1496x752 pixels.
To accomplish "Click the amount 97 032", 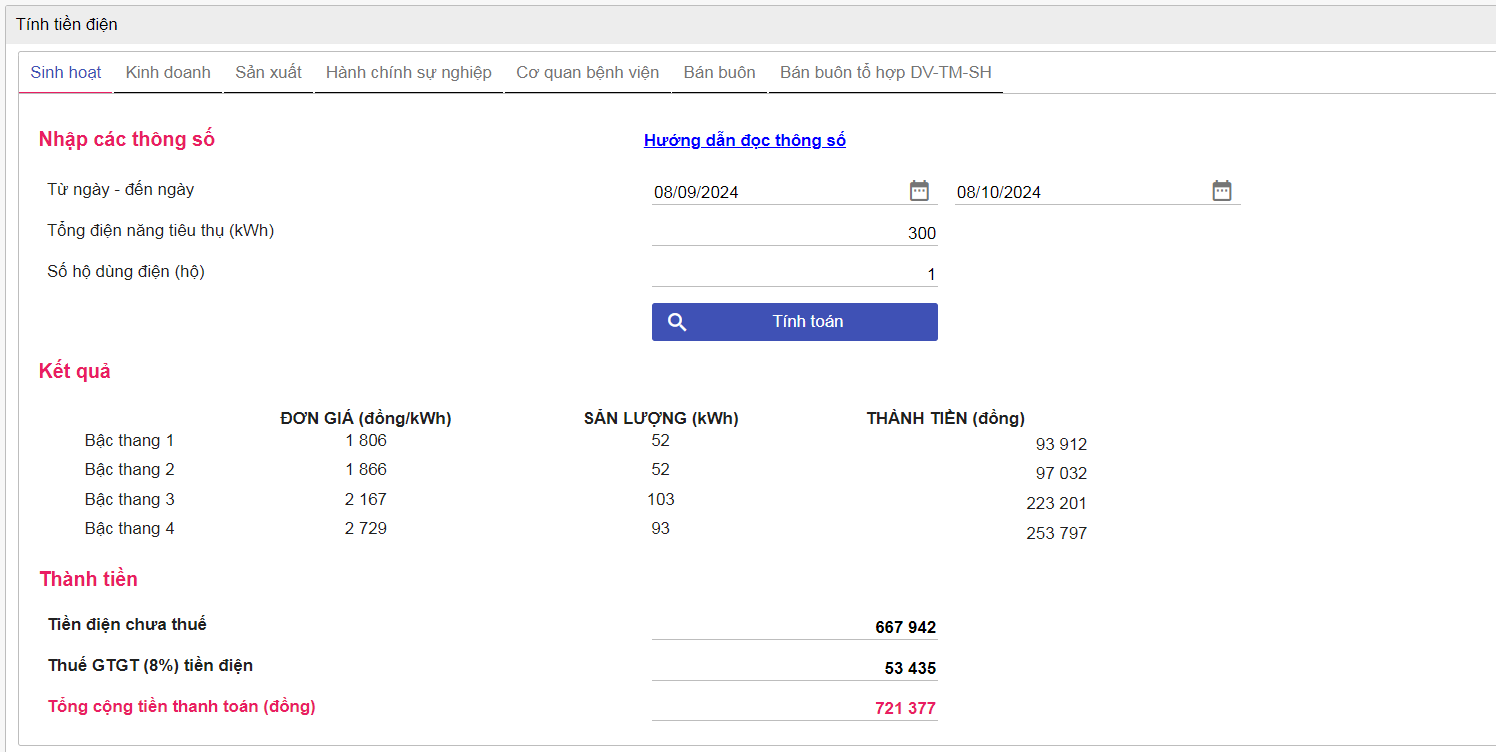I will point(1061,474).
